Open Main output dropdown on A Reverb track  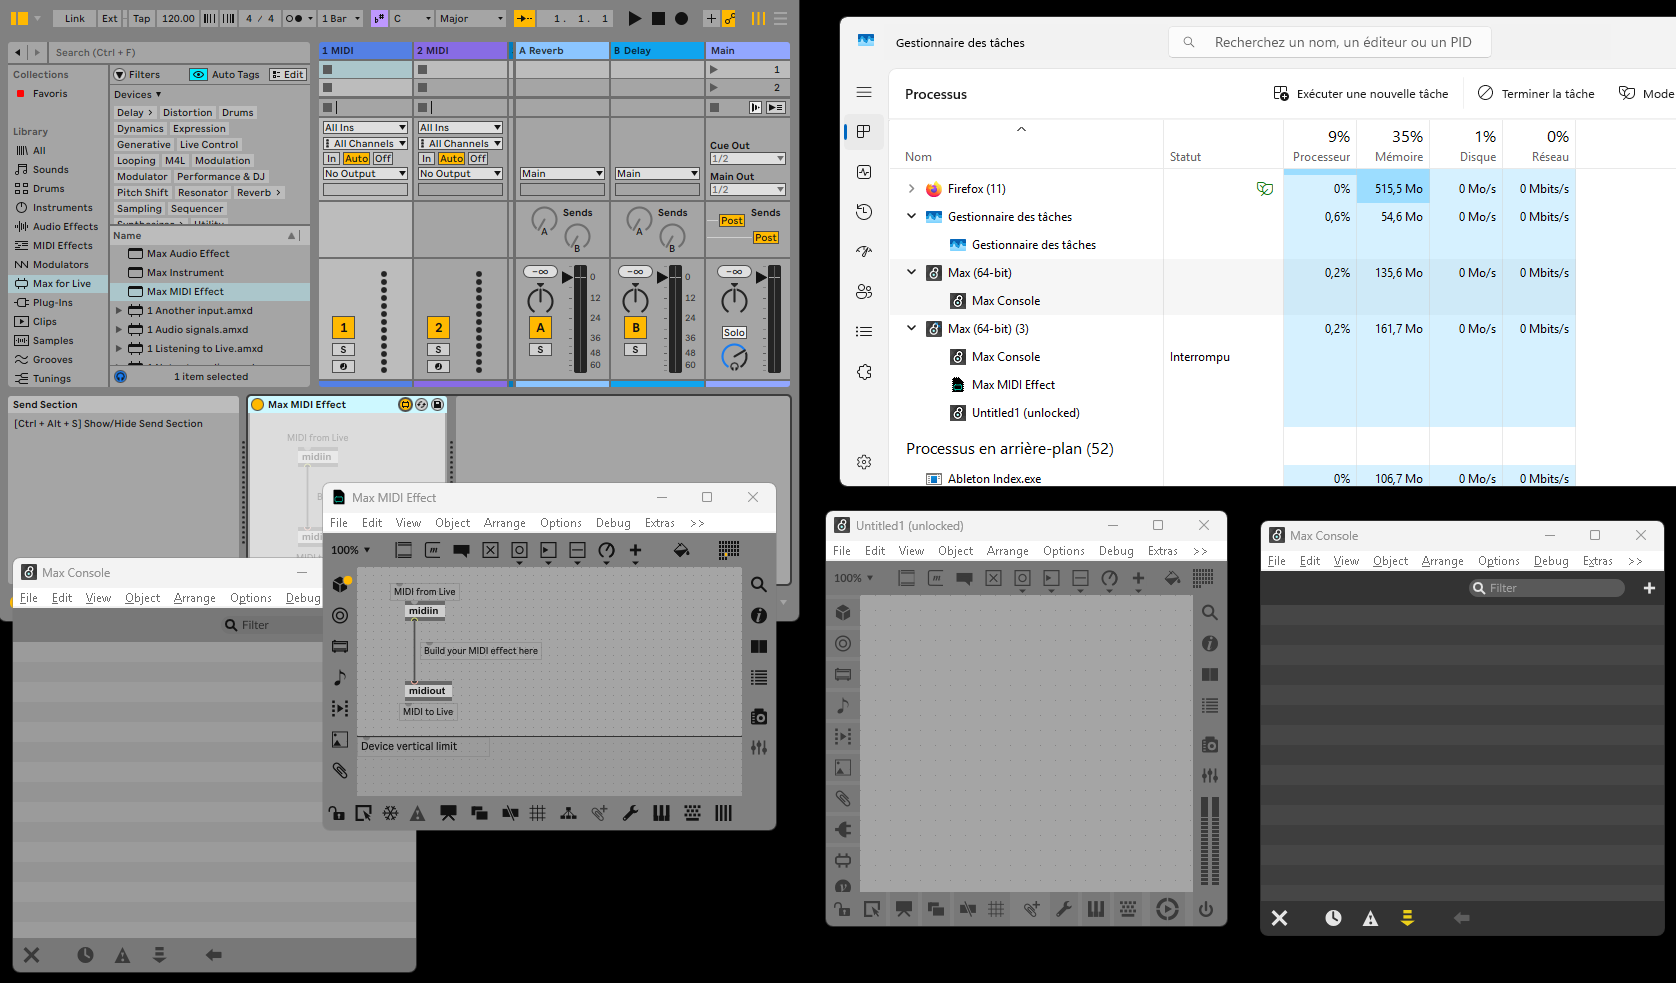[x=562, y=173]
